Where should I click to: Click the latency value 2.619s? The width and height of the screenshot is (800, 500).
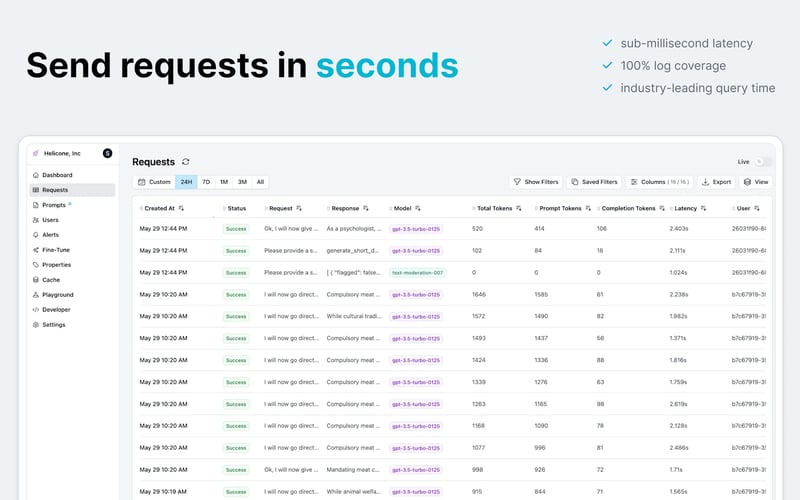(x=679, y=404)
